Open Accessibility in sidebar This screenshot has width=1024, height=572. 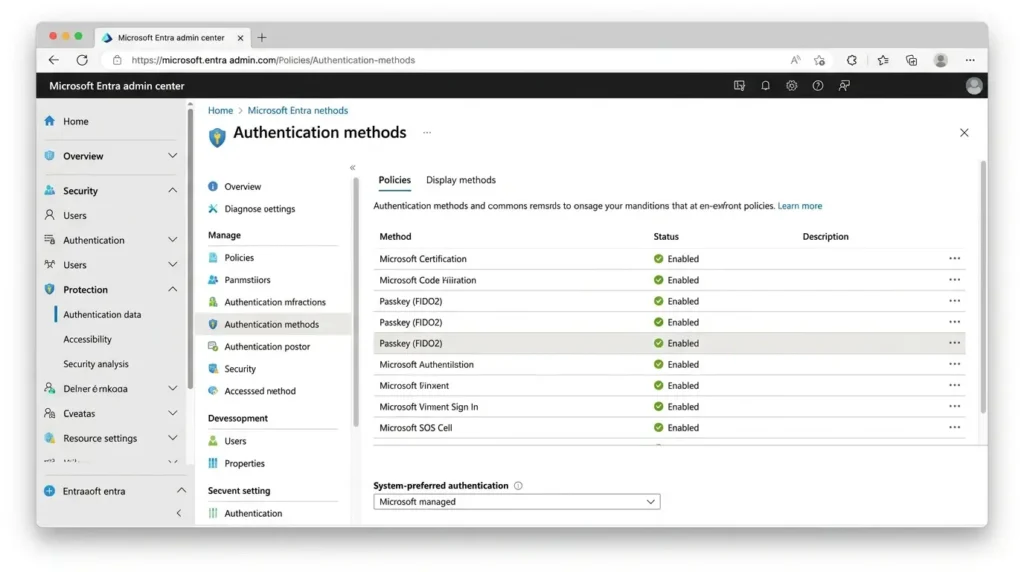point(88,340)
